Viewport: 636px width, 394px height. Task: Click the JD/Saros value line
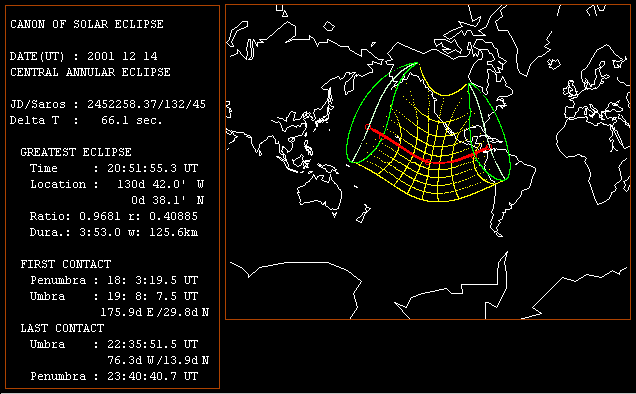click(108, 104)
